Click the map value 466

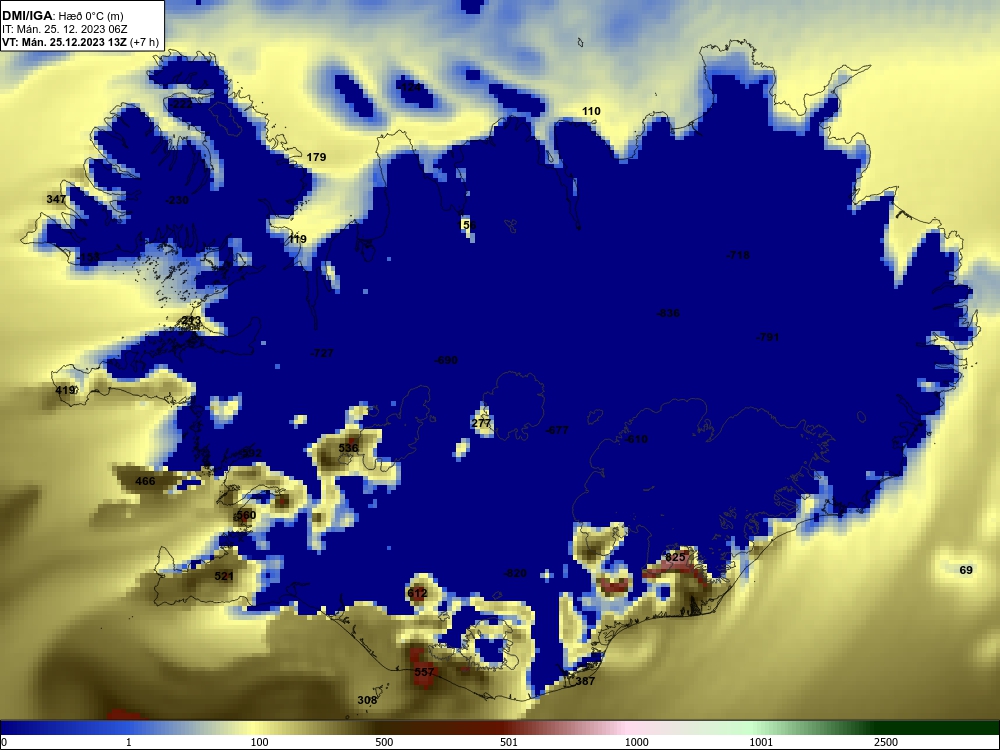pos(145,481)
